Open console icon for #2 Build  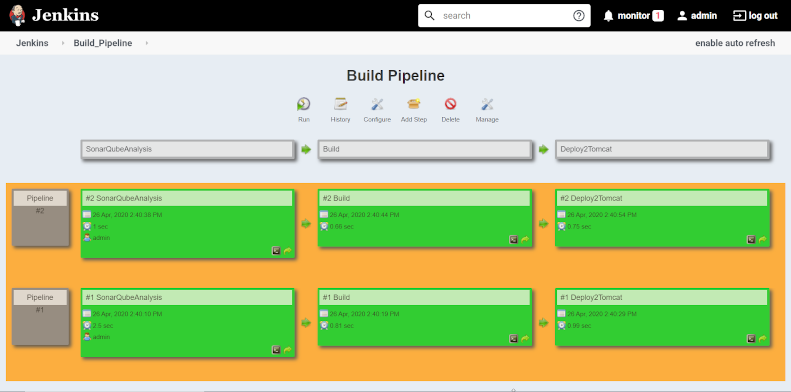514,240
